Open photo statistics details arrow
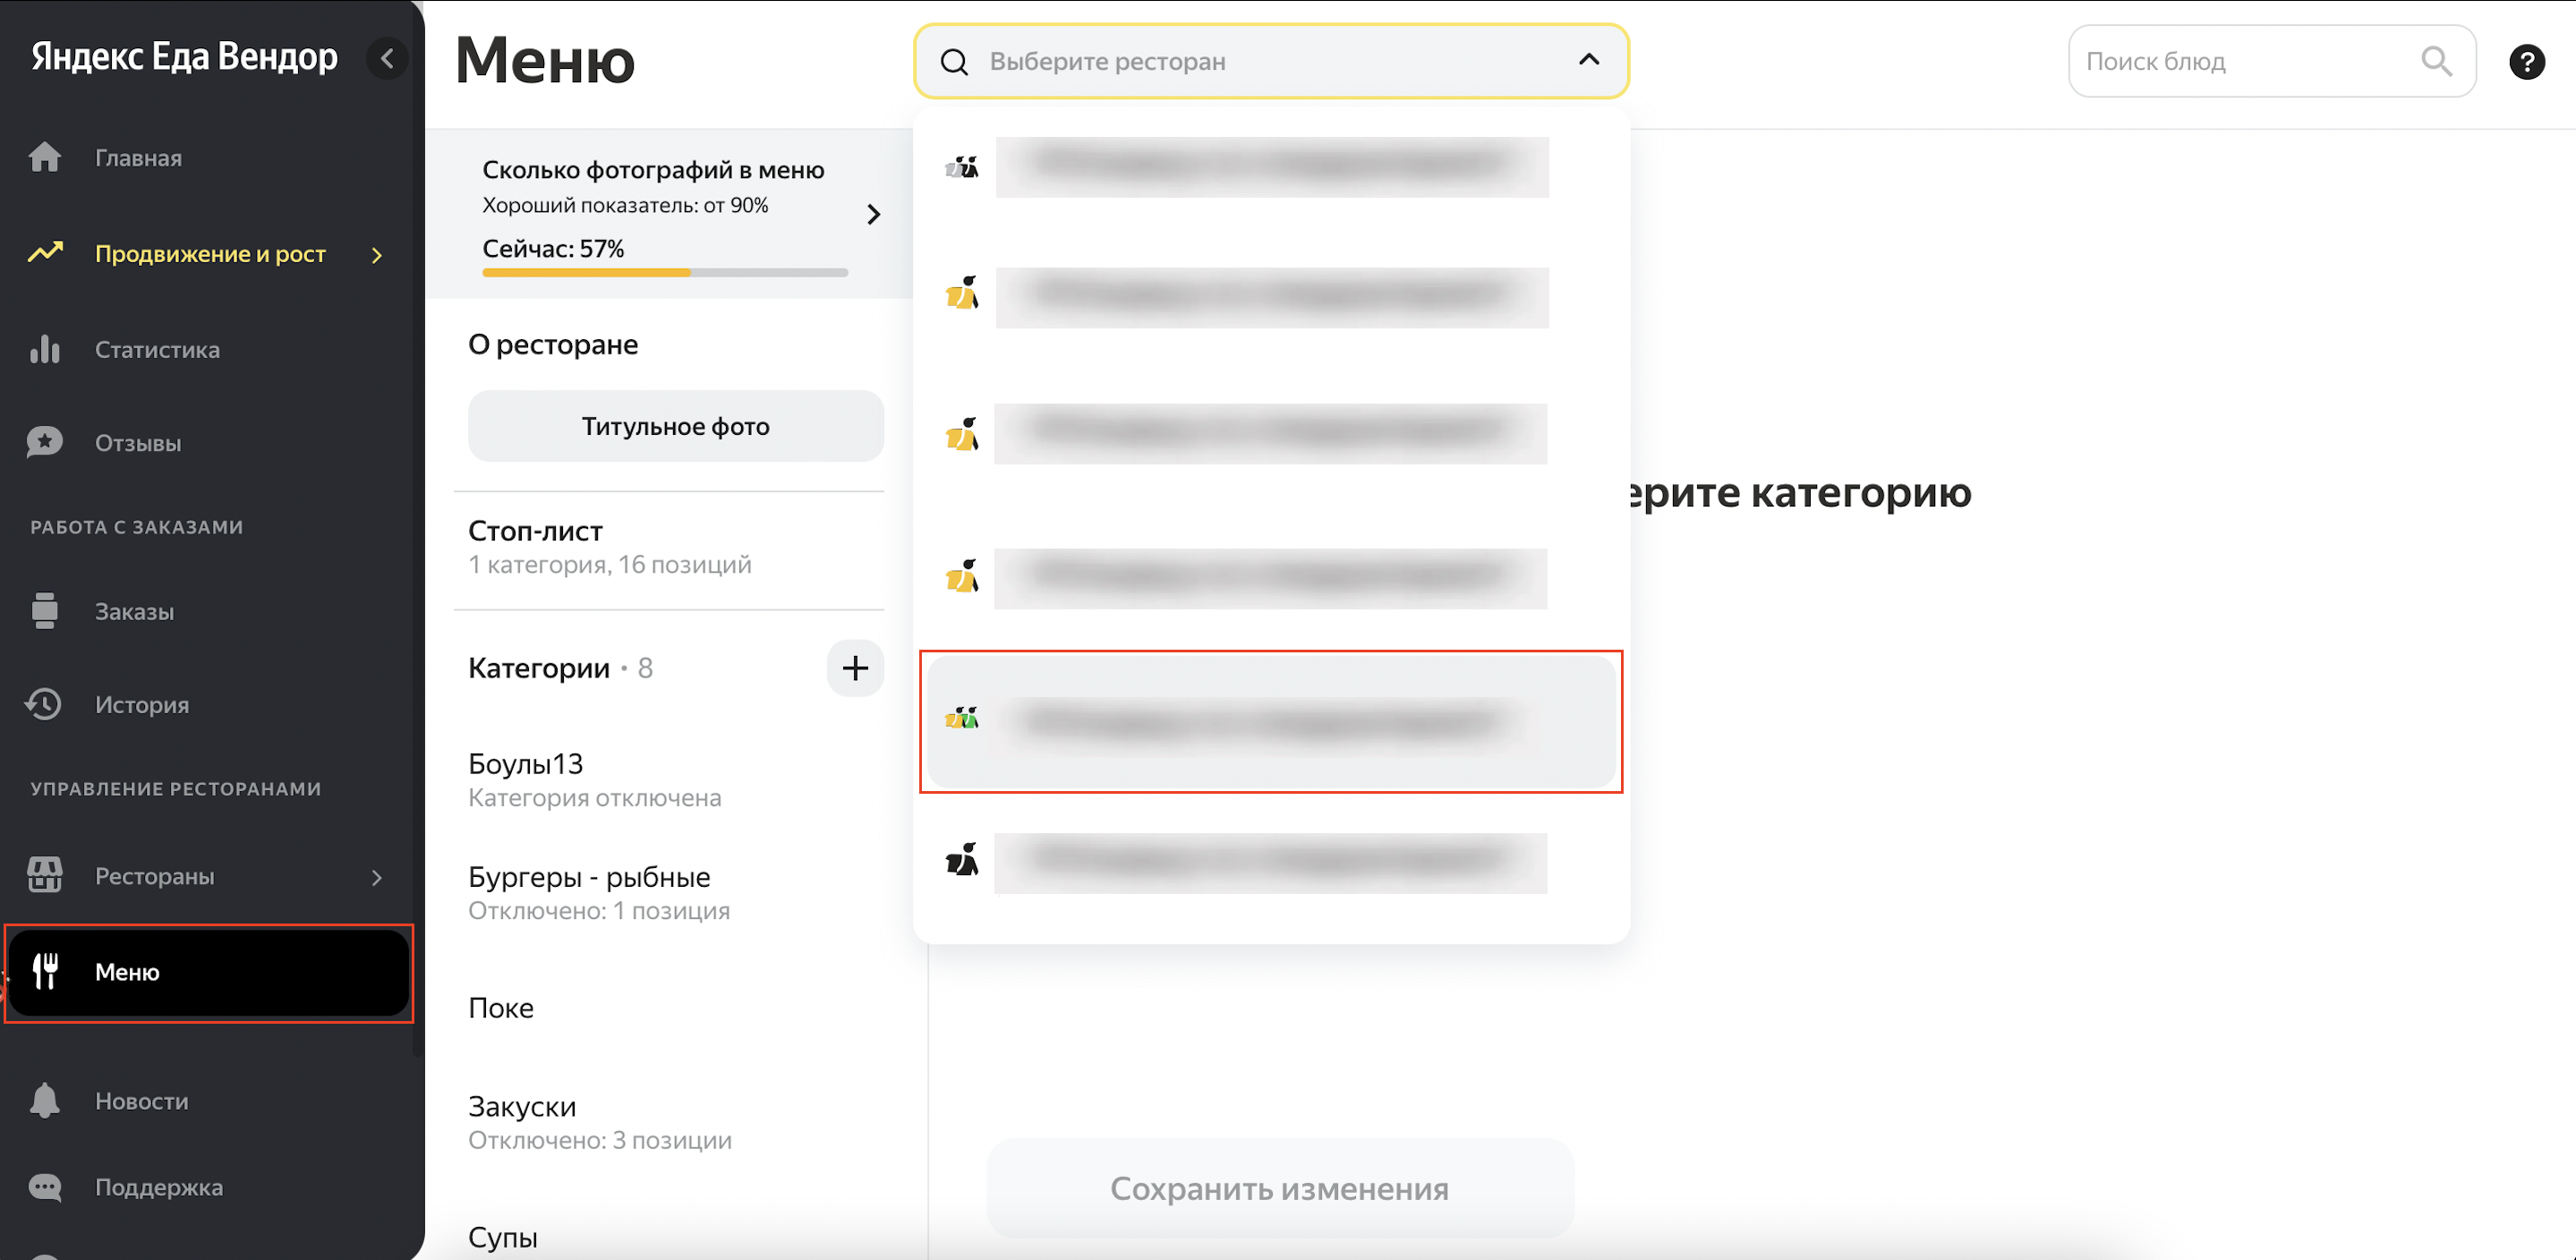The width and height of the screenshot is (2576, 1260). click(x=873, y=214)
